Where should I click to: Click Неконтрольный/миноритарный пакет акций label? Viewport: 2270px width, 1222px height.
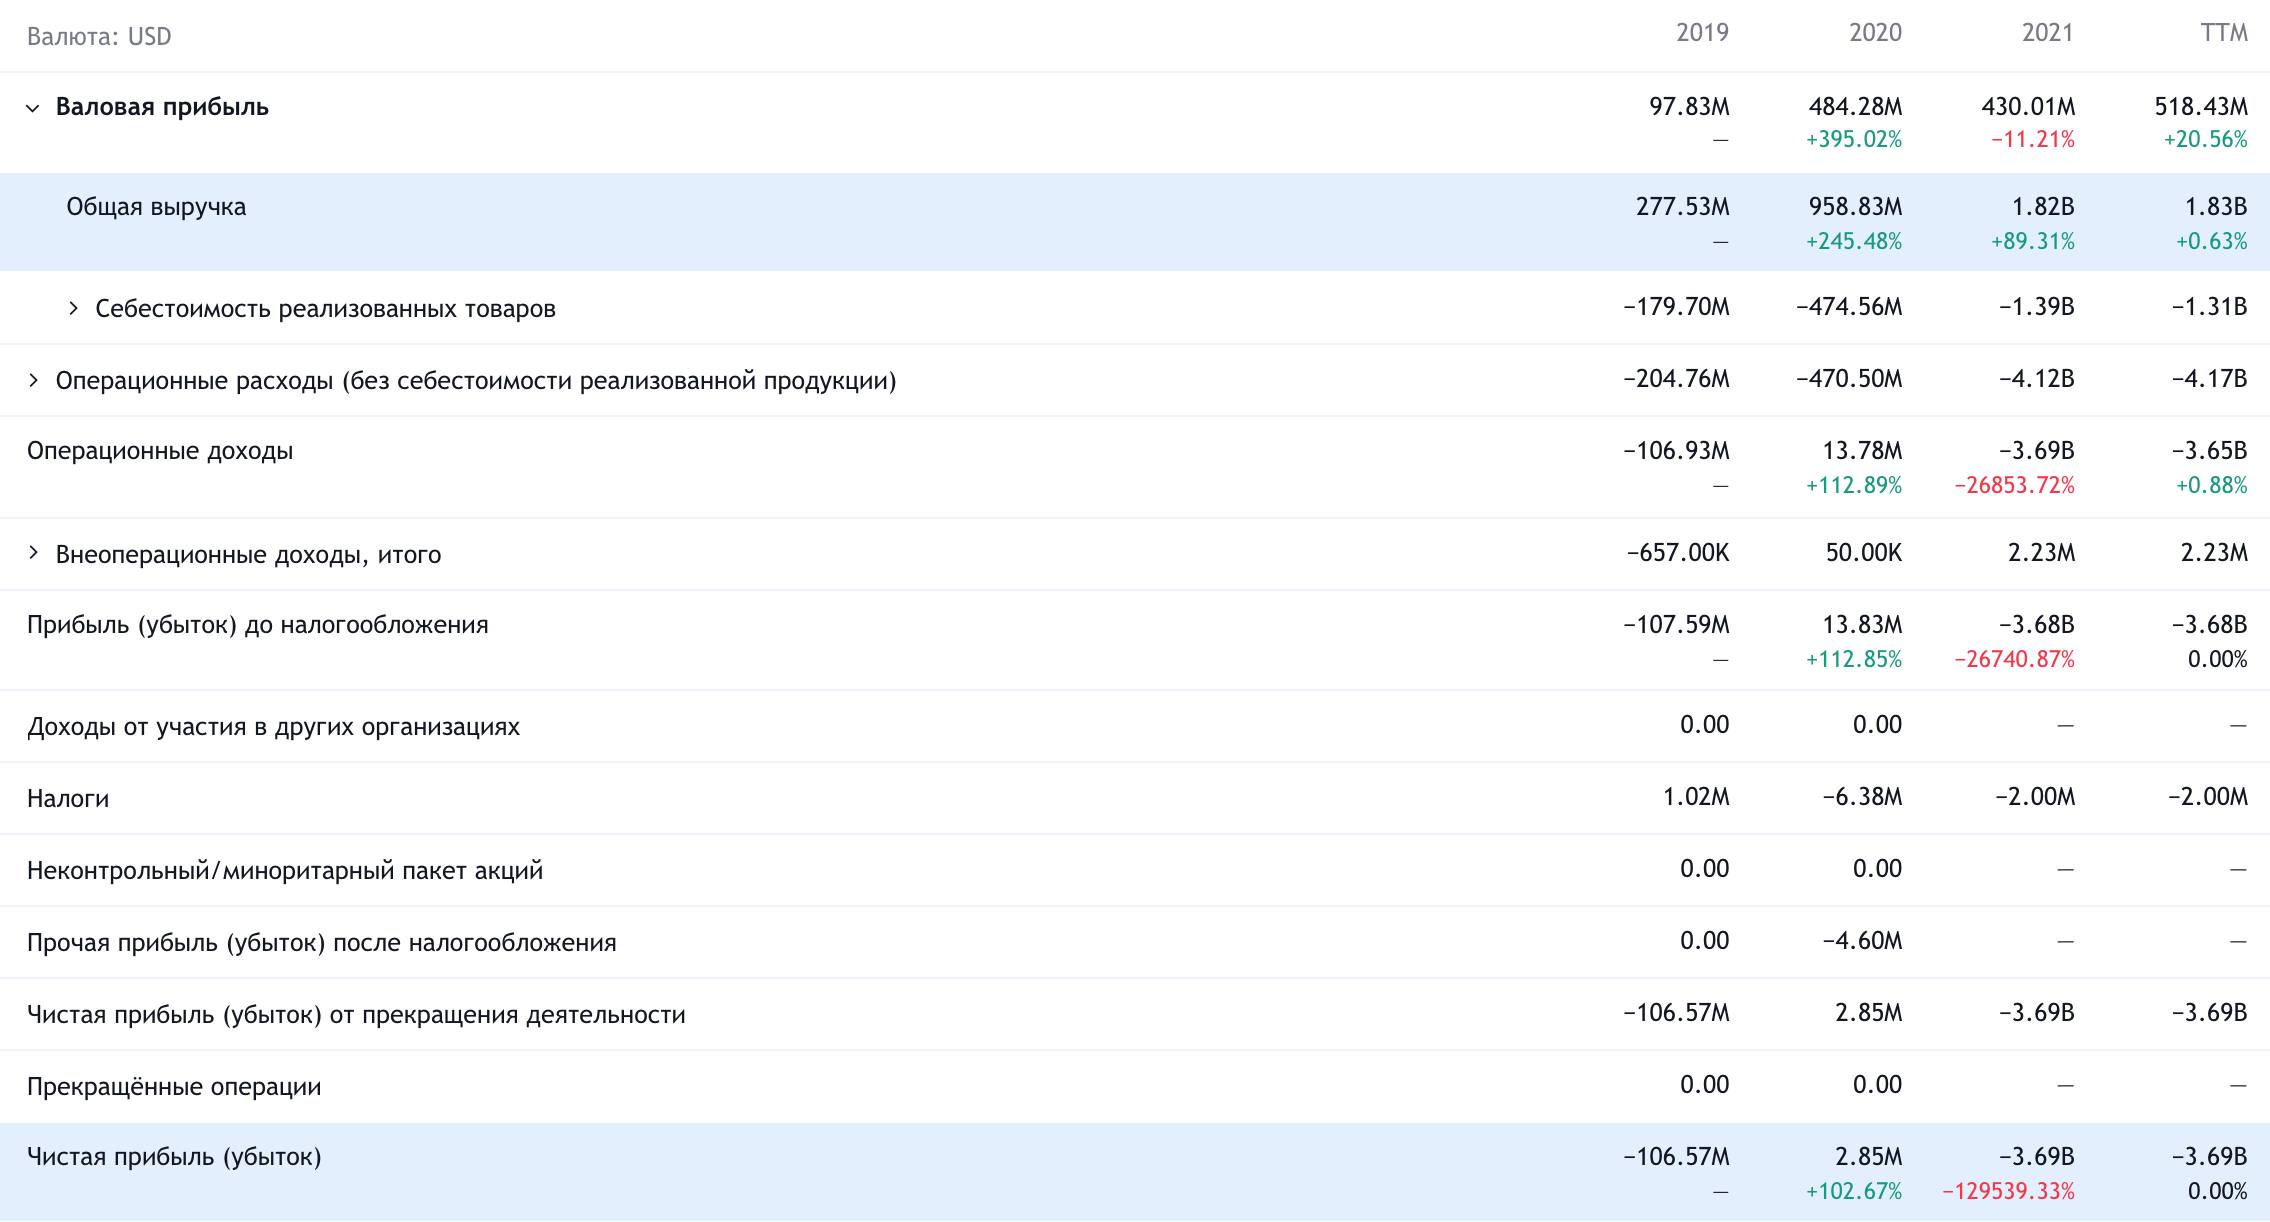click(285, 870)
